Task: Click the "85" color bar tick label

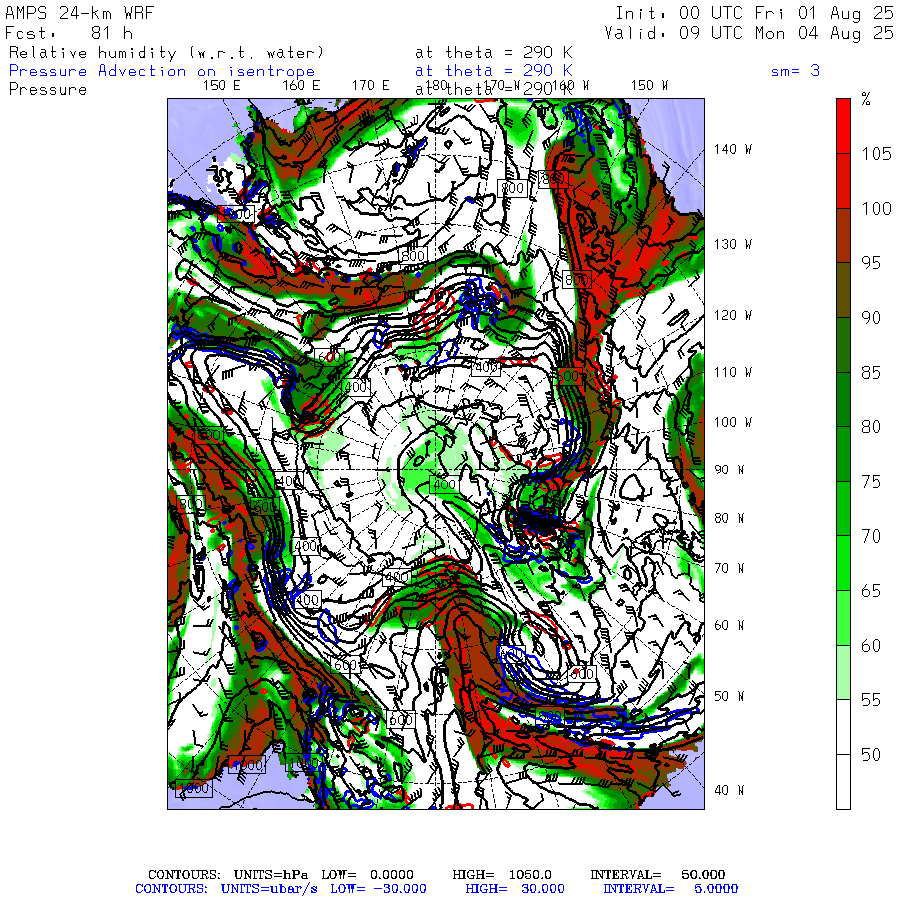Action: (x=871, y=373)
